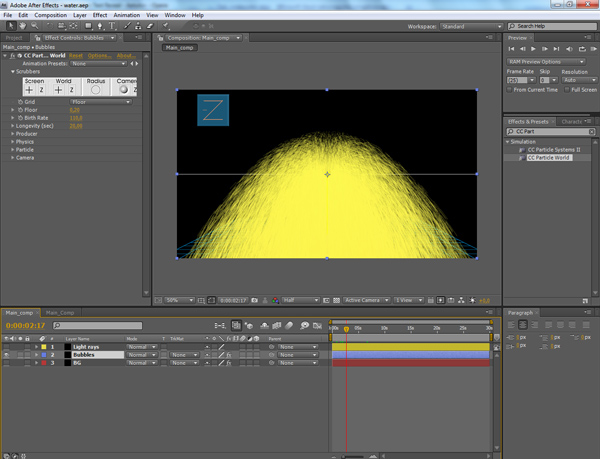Open magnification 50% dropdown

179,300
